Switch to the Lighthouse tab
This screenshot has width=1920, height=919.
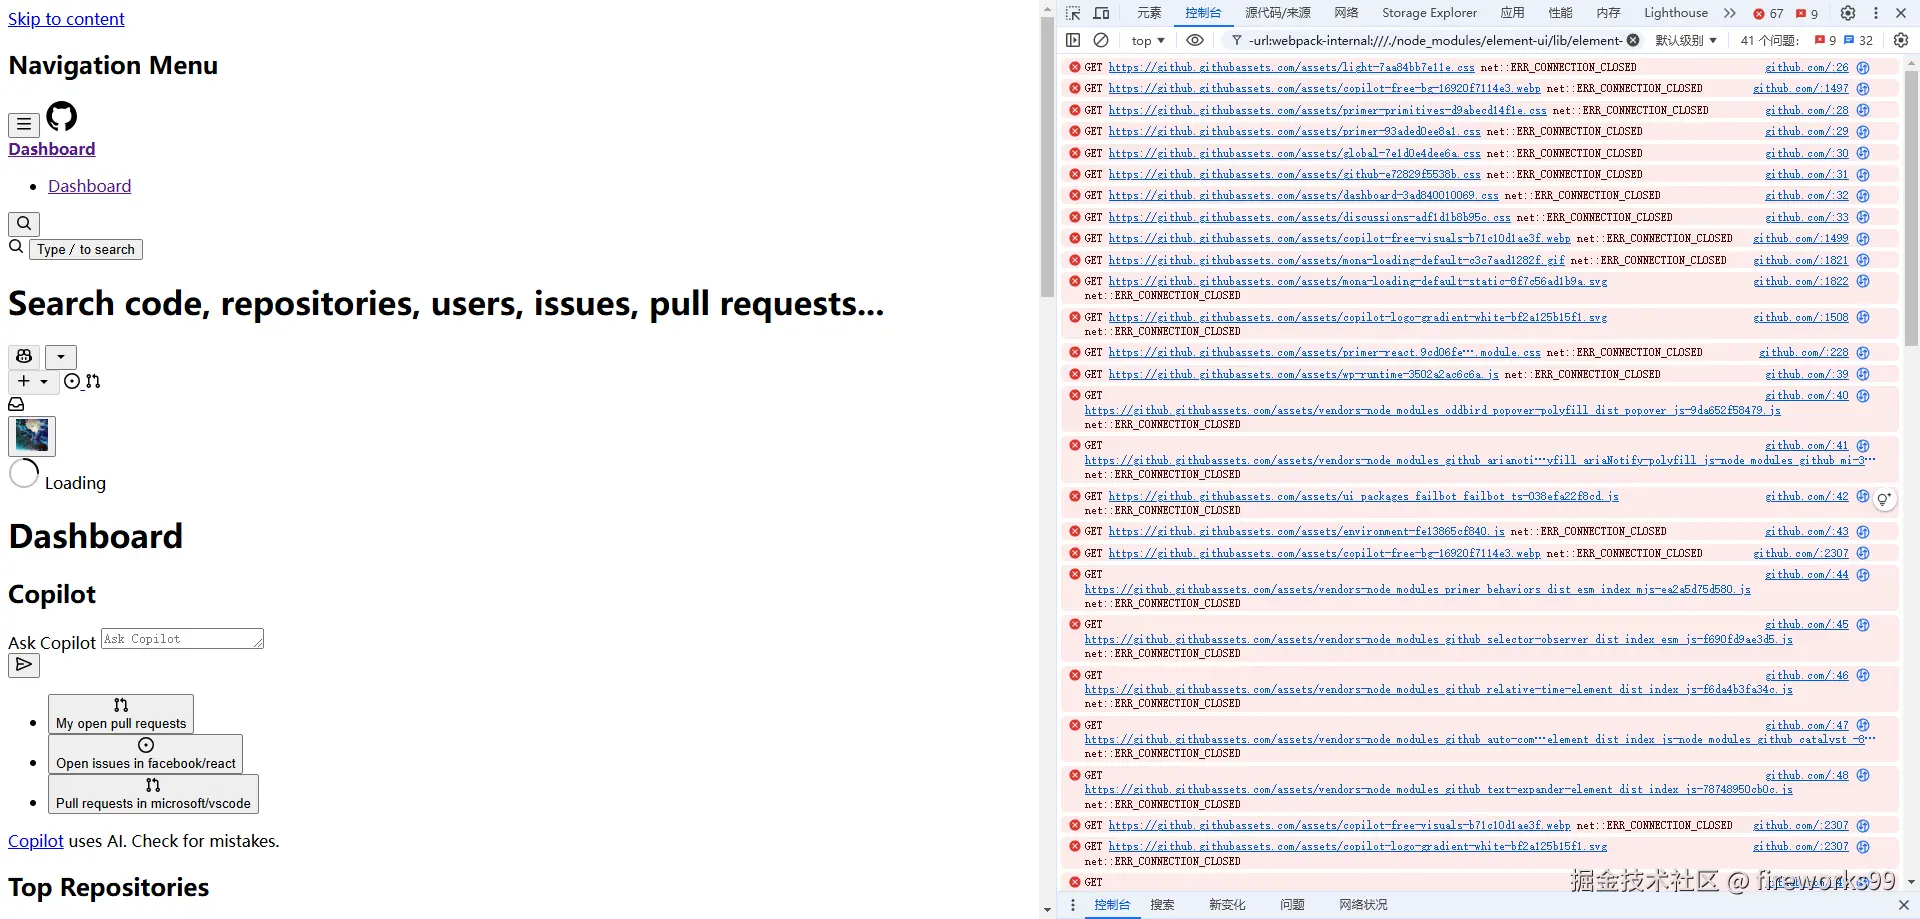pyautogui.click(x=1676, y=13)
